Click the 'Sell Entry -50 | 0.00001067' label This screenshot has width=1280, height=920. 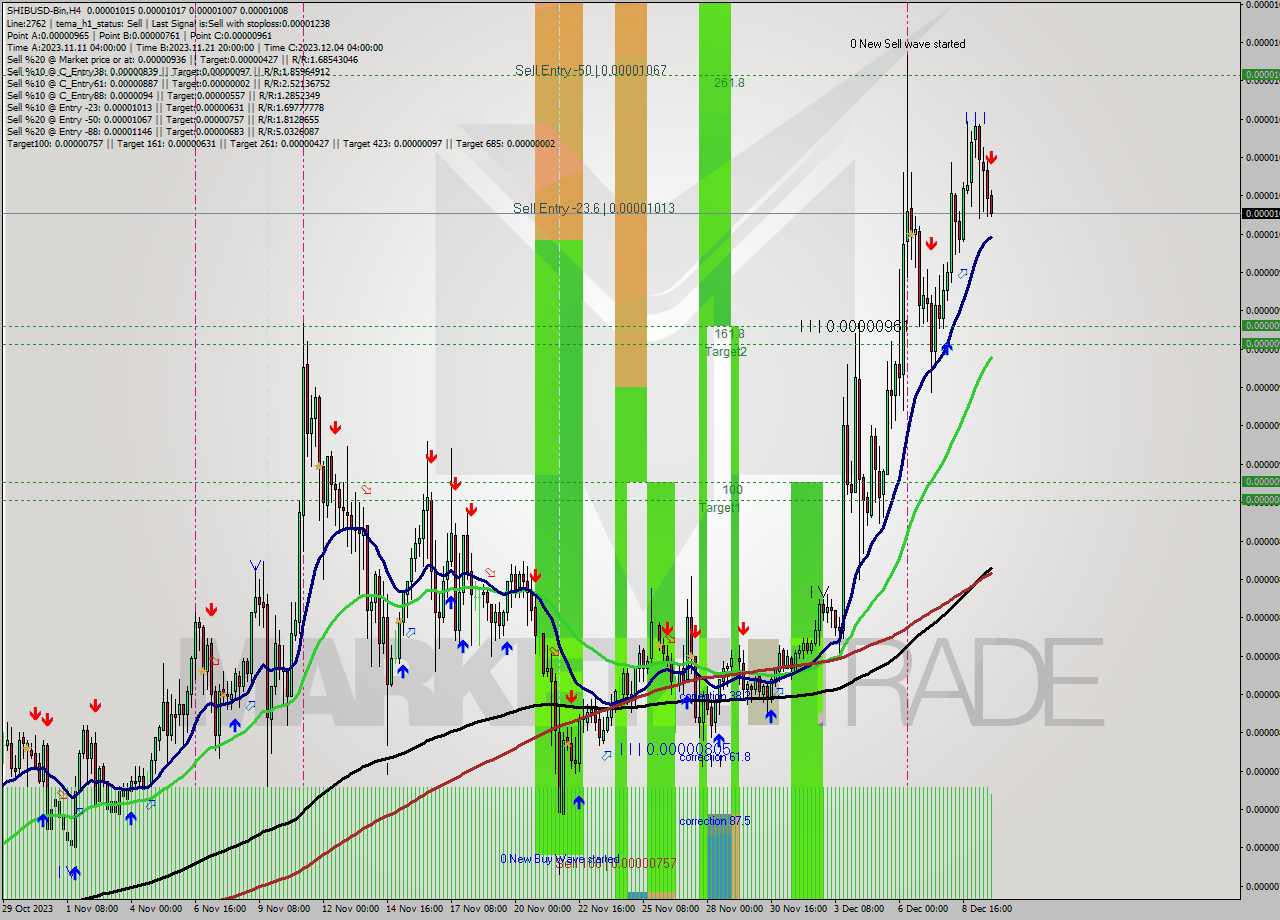590,71
